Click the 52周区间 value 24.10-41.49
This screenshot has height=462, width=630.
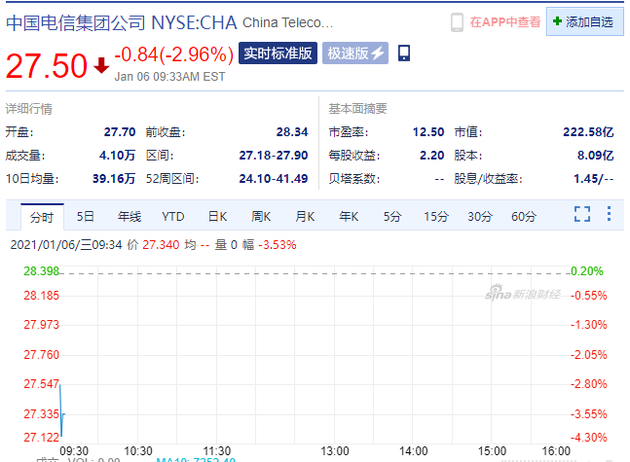click(274, 178)
